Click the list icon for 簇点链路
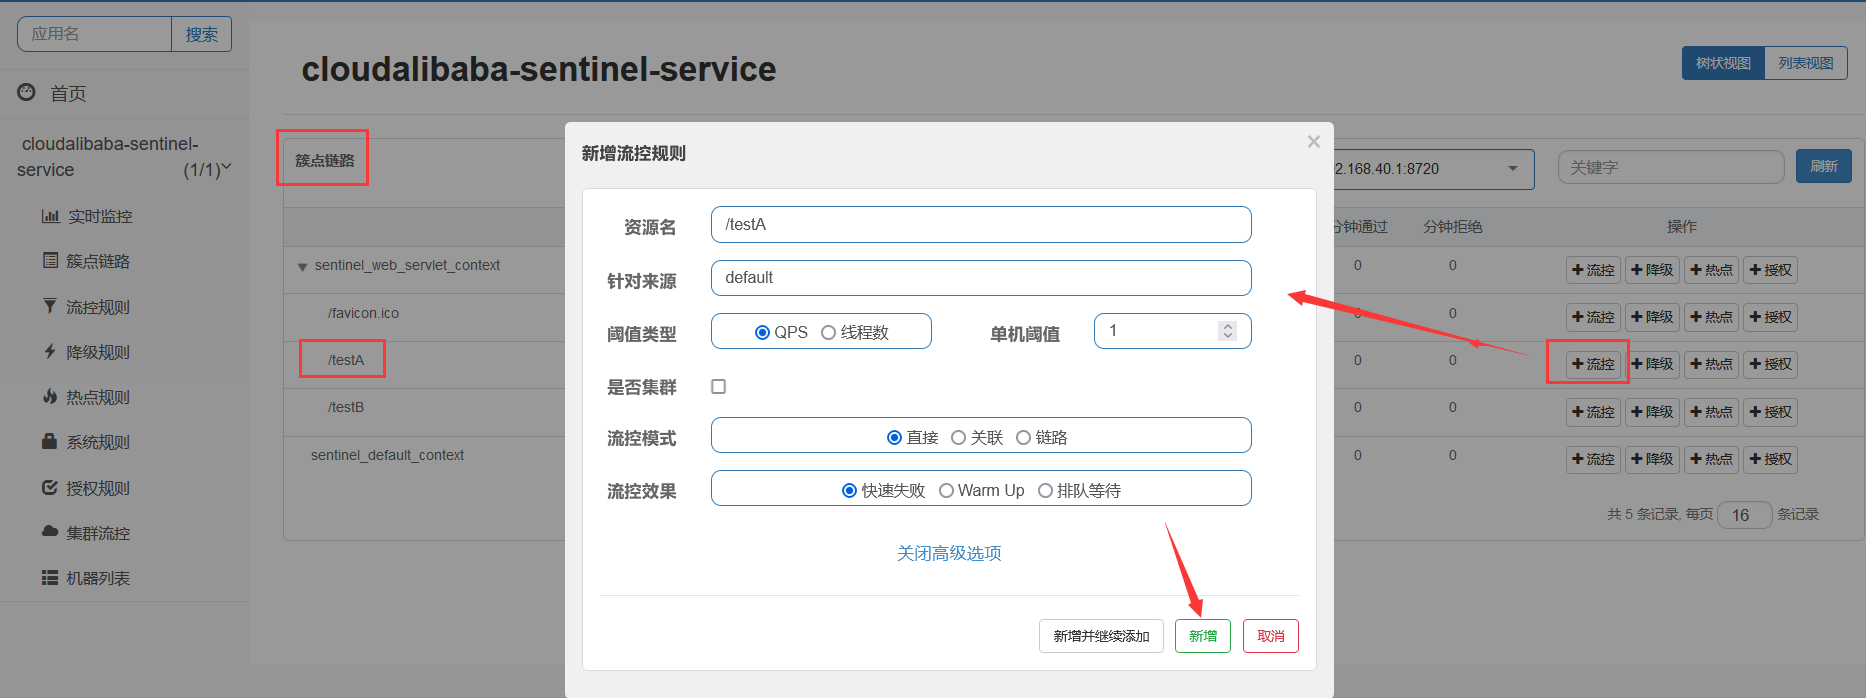The height and width of the screenshot is (698, 1866). (x=50, y=260)
